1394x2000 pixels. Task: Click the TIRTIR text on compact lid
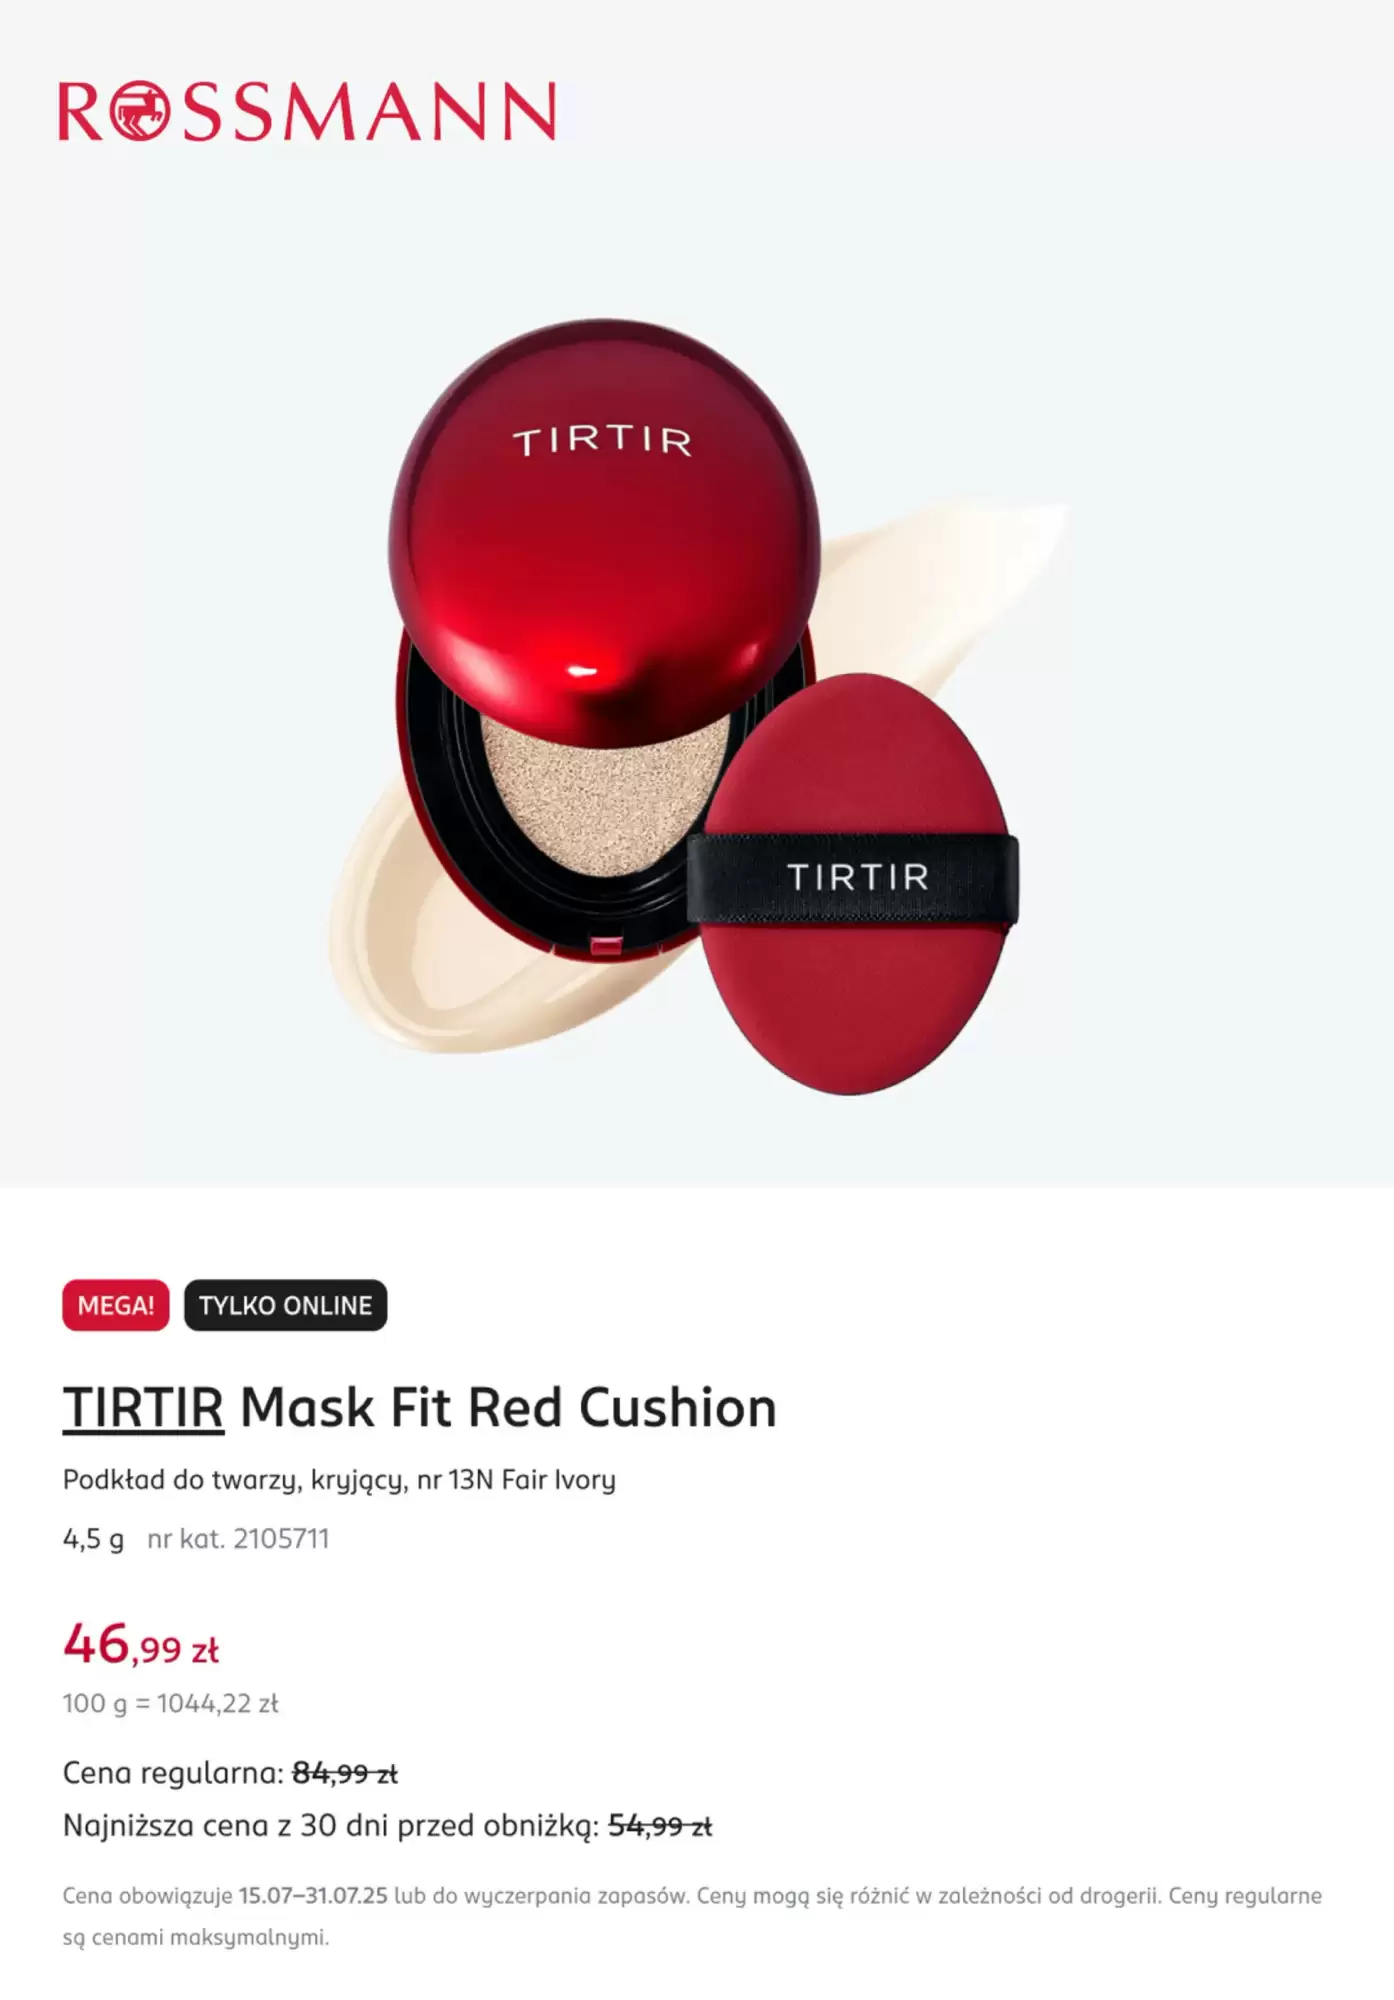click(x=603, y=442)
